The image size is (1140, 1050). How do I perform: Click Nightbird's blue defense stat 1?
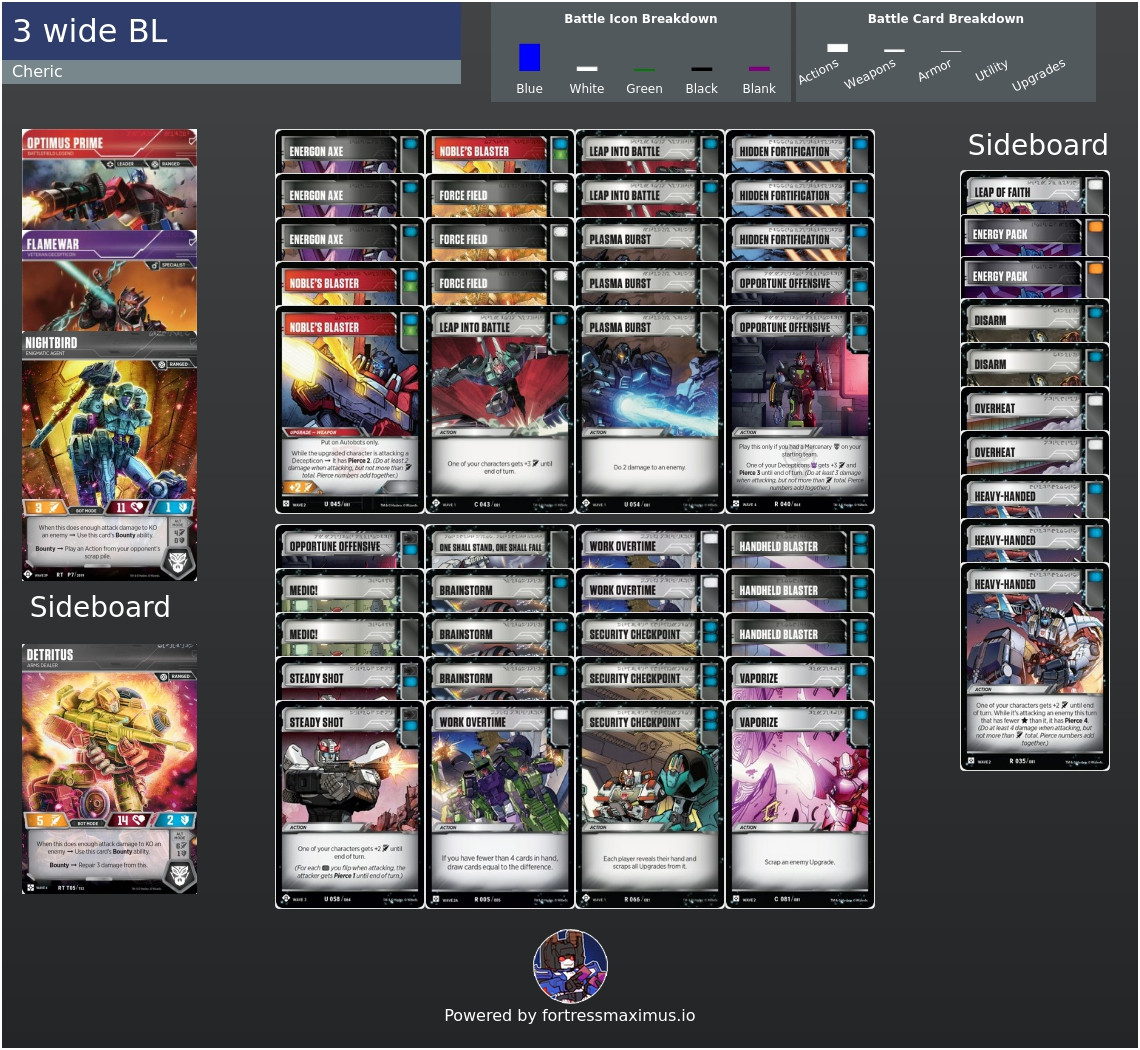coord(174,508)
